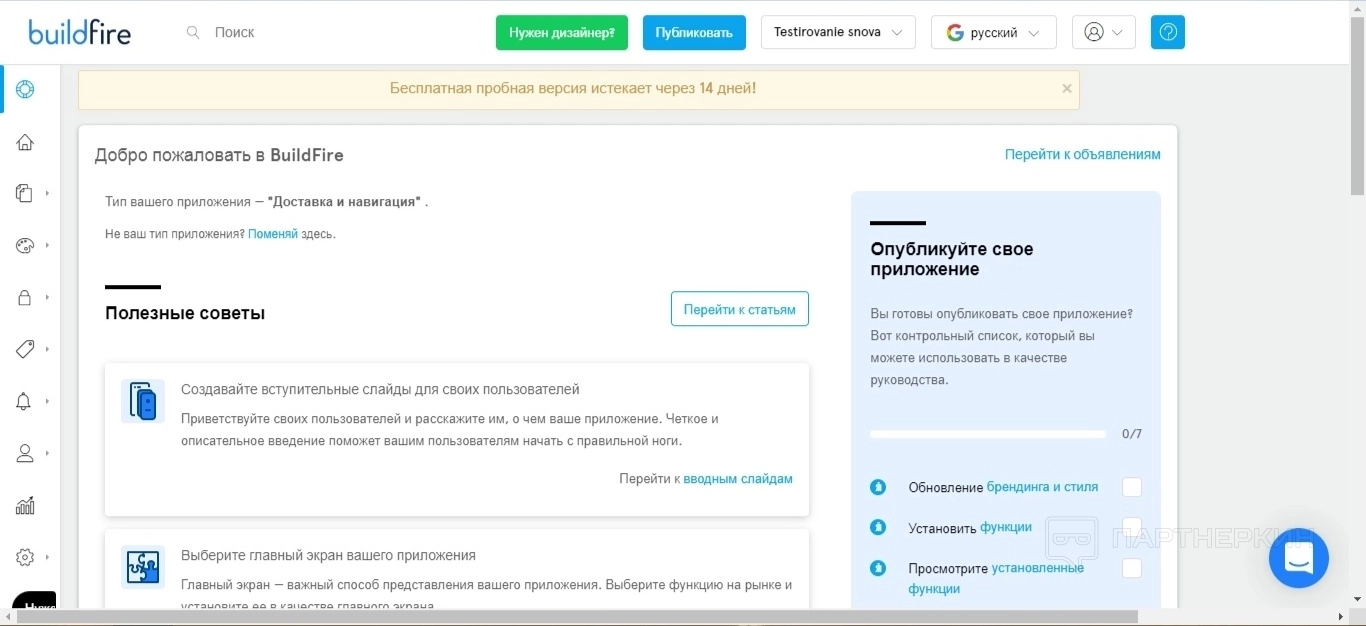Expand the settings gear submenu arrow

[x=47, y=557]
